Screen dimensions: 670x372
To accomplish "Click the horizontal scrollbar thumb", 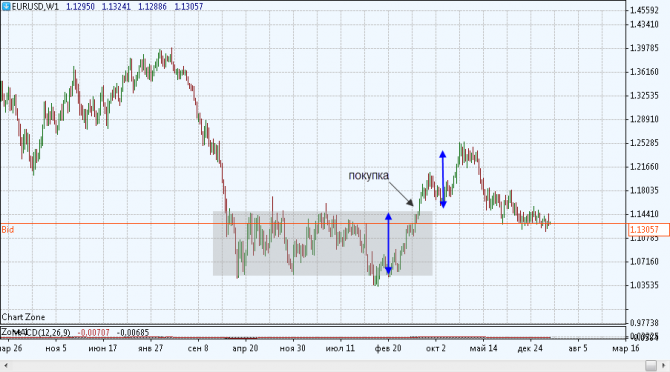I will click(x=651, y=366).
